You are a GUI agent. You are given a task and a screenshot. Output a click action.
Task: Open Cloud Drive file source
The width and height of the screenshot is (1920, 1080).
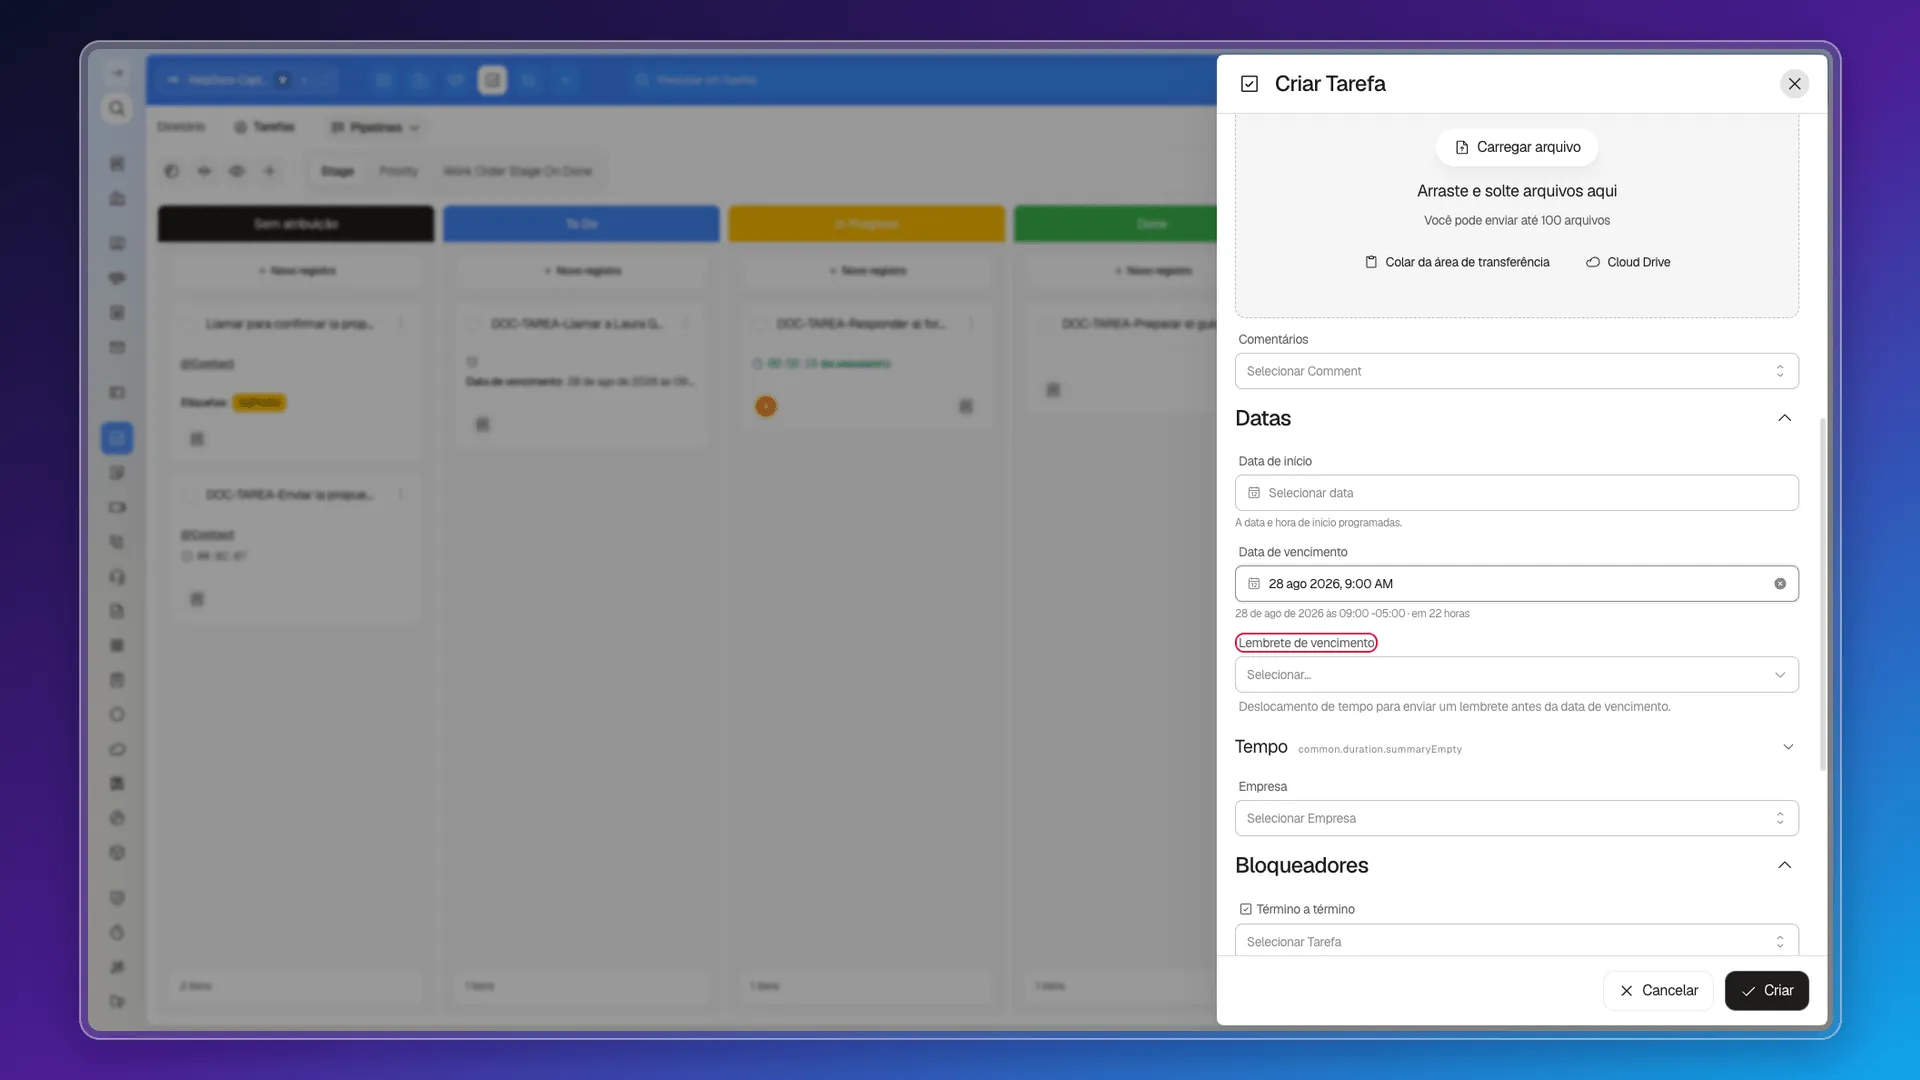tap(1628, 262)
